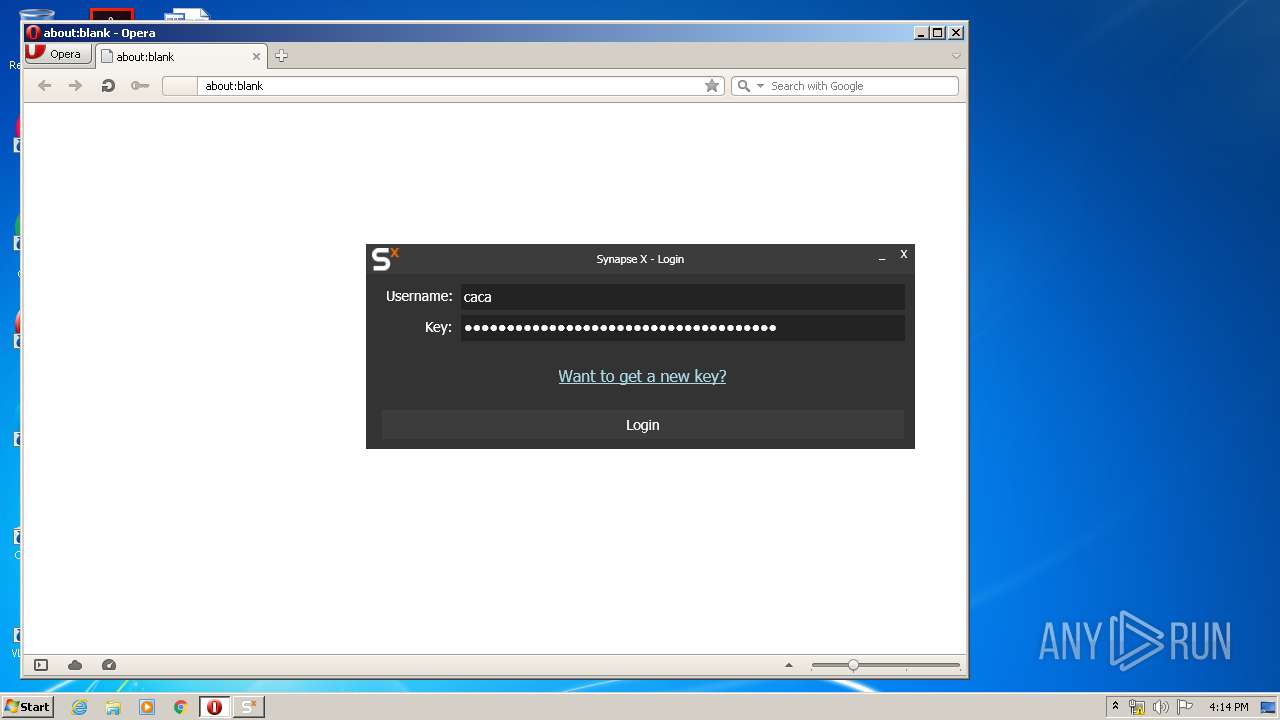Open Windows Media Player taskbar icon
The height and width of the screenshot is (720, 1280).
147,707
